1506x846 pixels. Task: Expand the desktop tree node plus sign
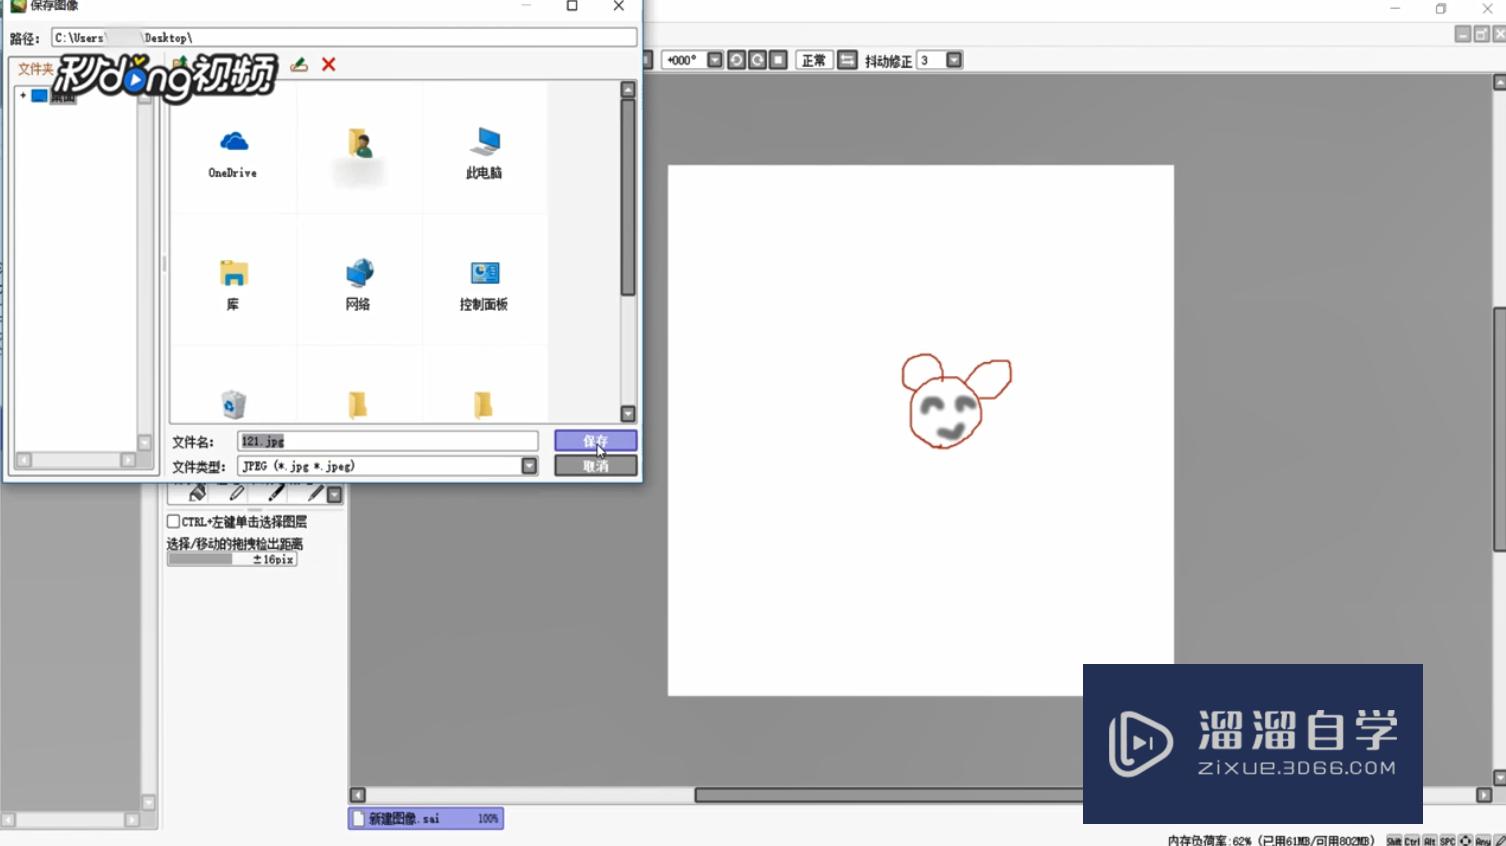(23, 95)
